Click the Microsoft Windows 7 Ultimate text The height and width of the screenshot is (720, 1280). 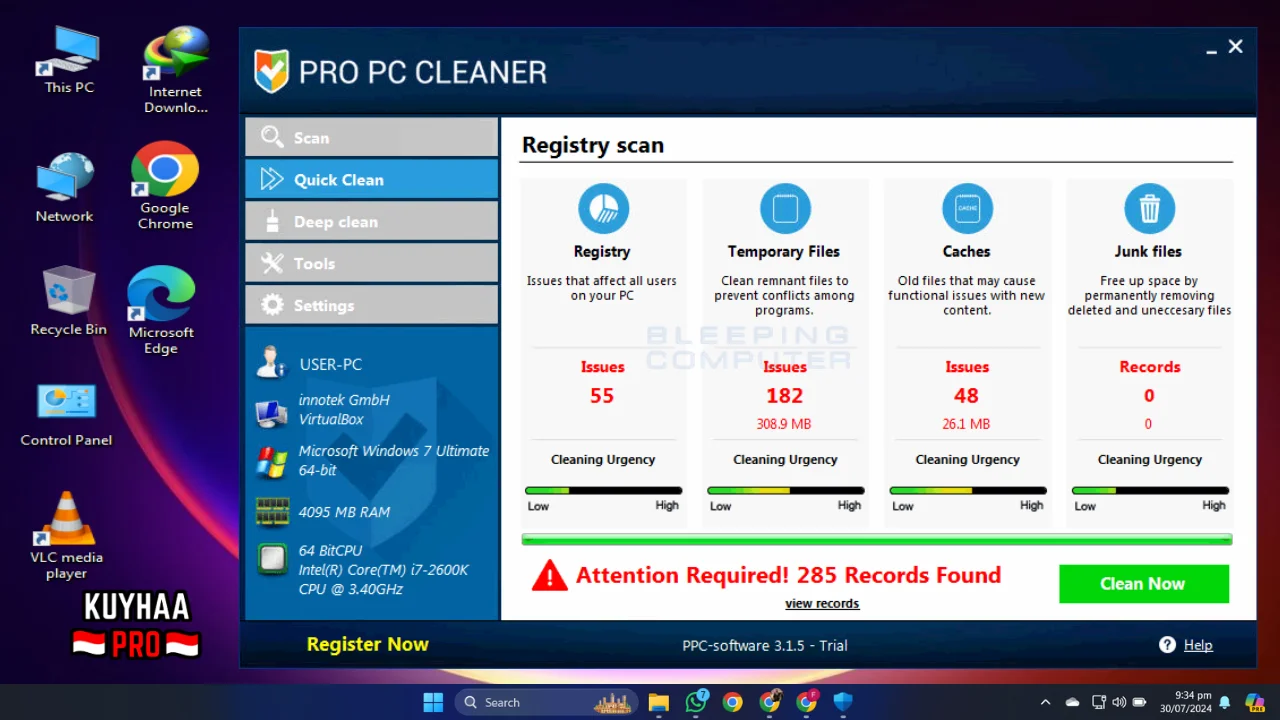394,451
